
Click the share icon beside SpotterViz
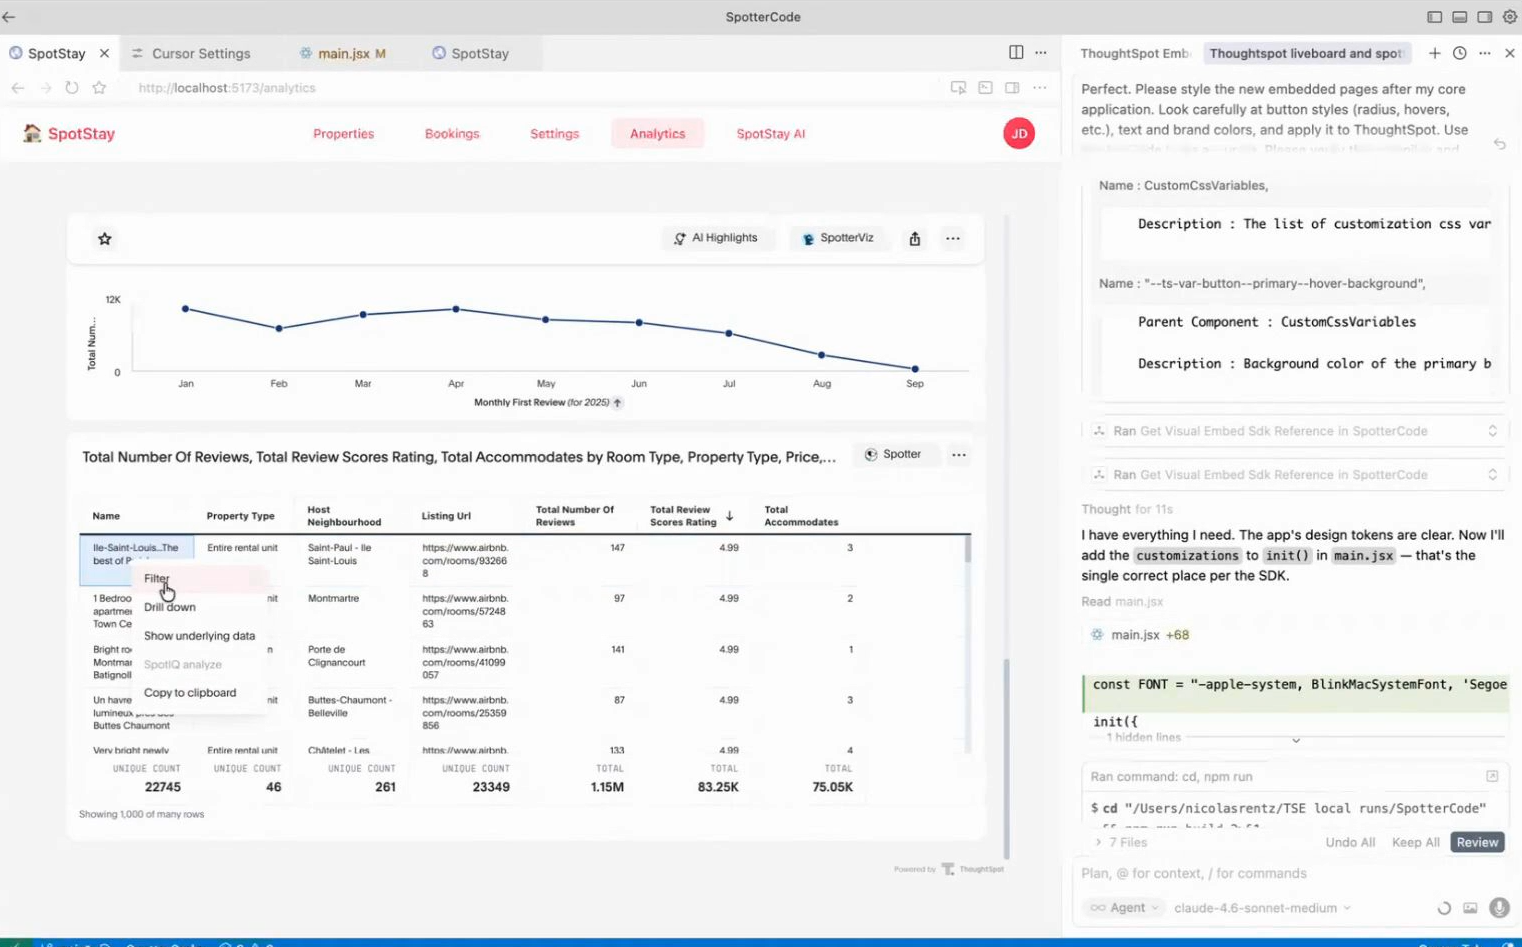pos(914,239)
